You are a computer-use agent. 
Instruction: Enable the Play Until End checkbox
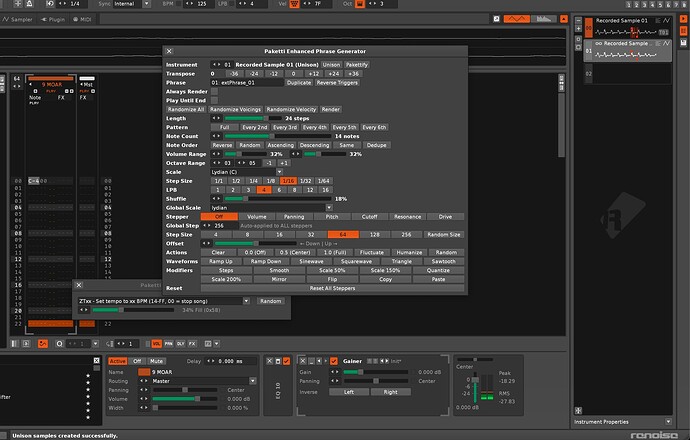click(x=214, y=100)
